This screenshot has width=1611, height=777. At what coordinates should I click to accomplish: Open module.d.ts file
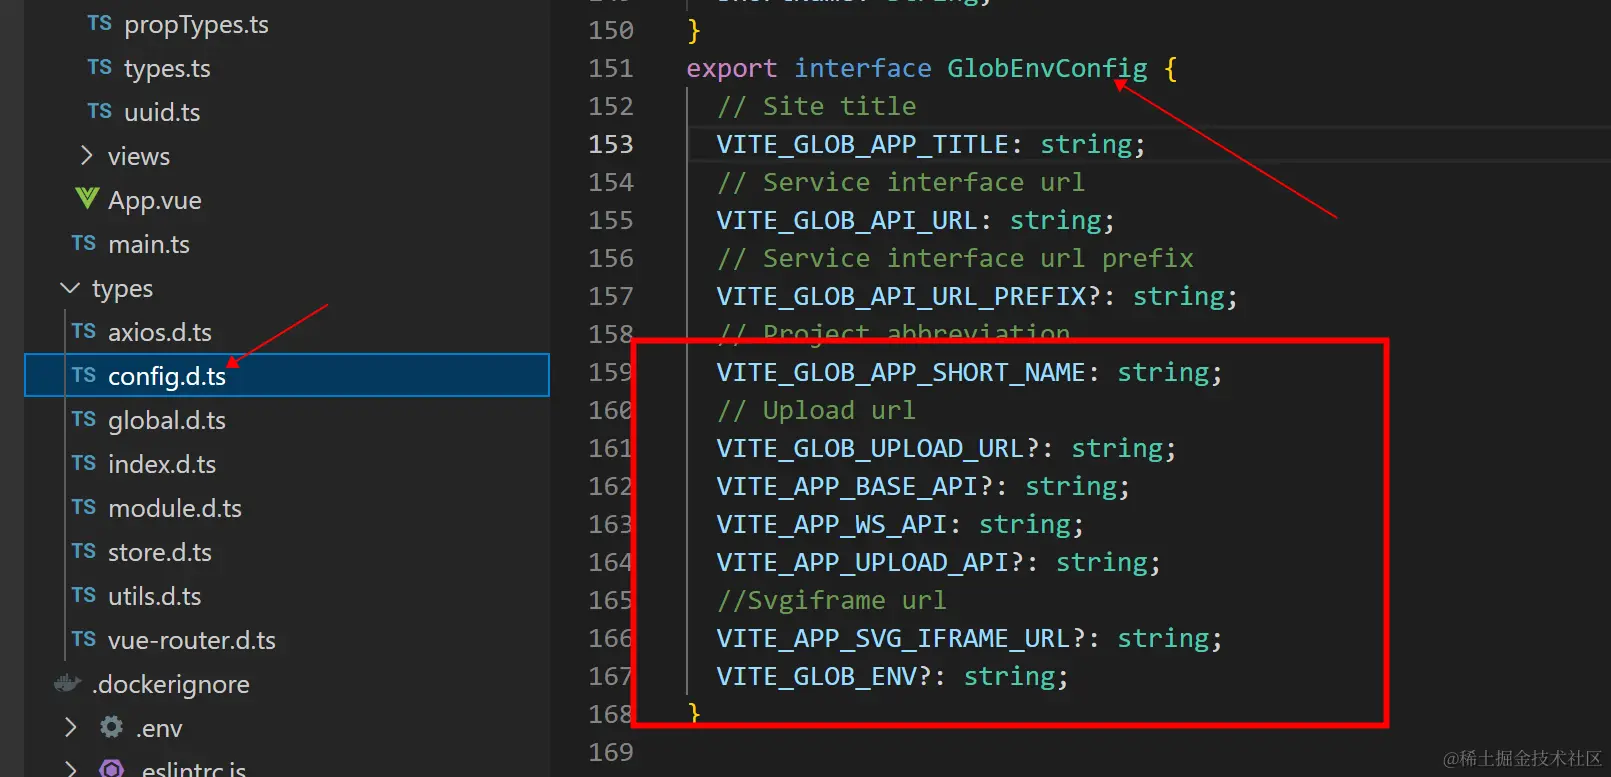[x=175, y=509]
